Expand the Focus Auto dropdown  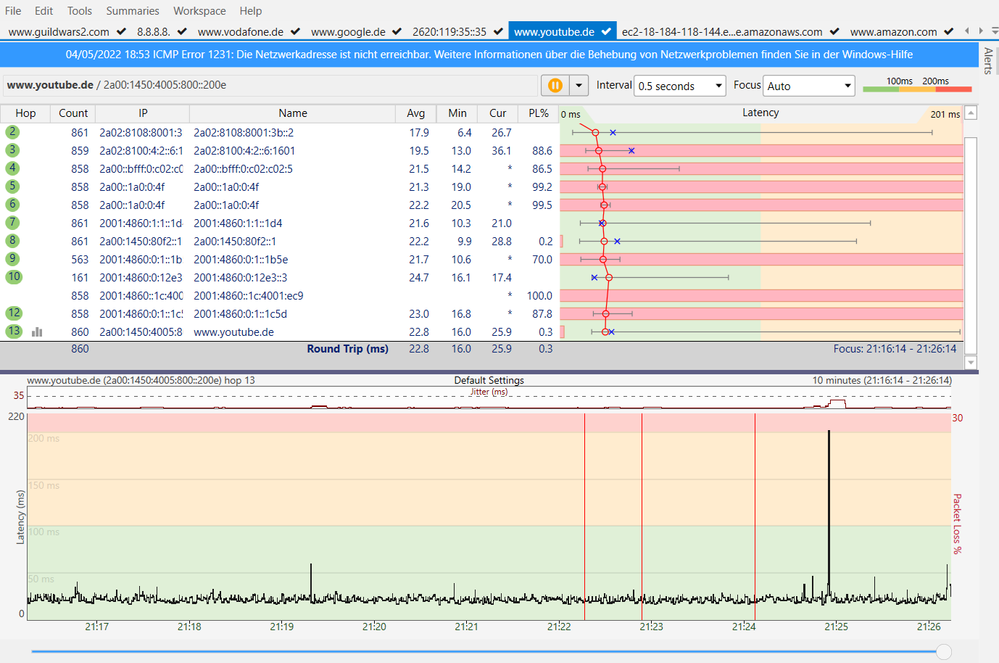[x=808, y=86]
